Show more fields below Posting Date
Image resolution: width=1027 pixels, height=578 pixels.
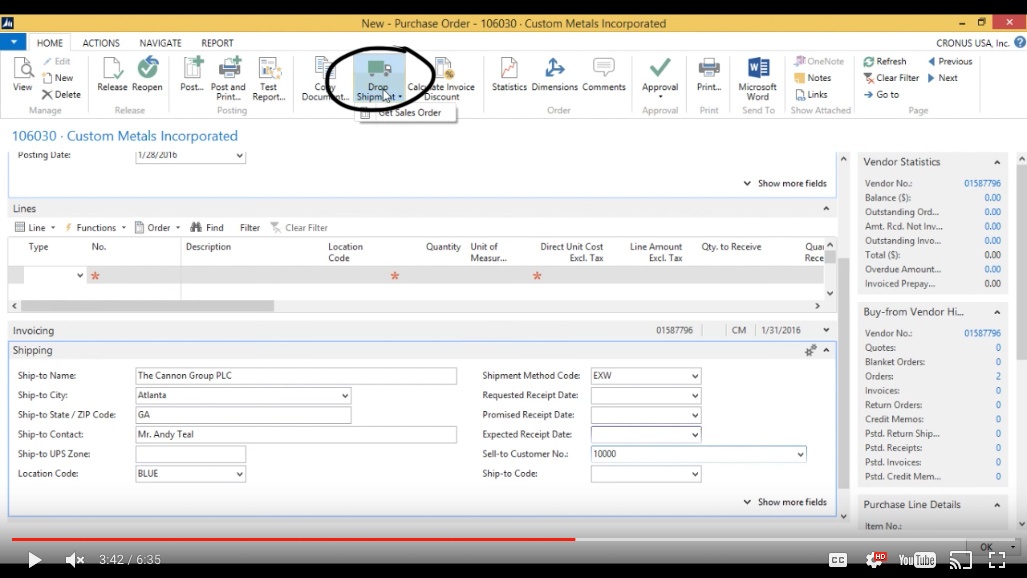click(x=785, y=183)
